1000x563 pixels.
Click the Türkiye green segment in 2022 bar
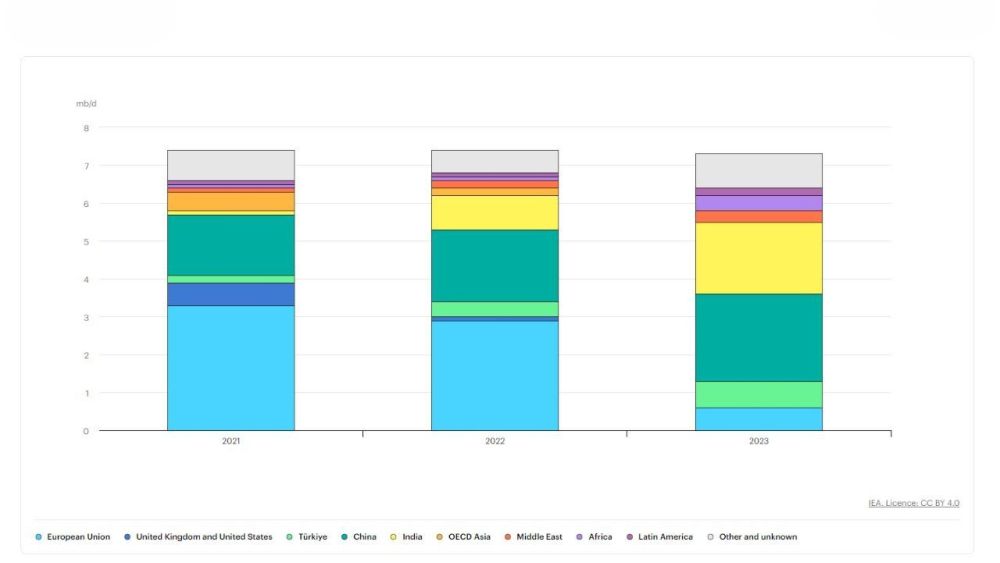[x=495, y=309]
